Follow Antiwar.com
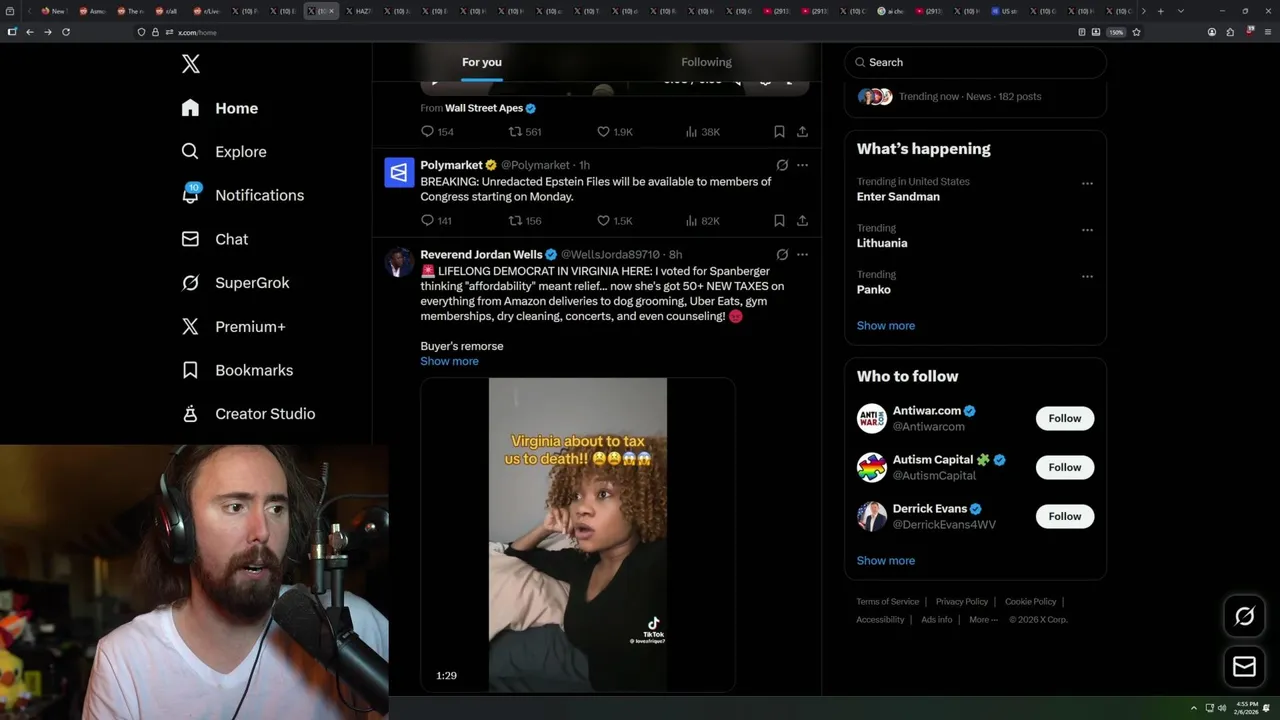 [x=1064, y=418]
